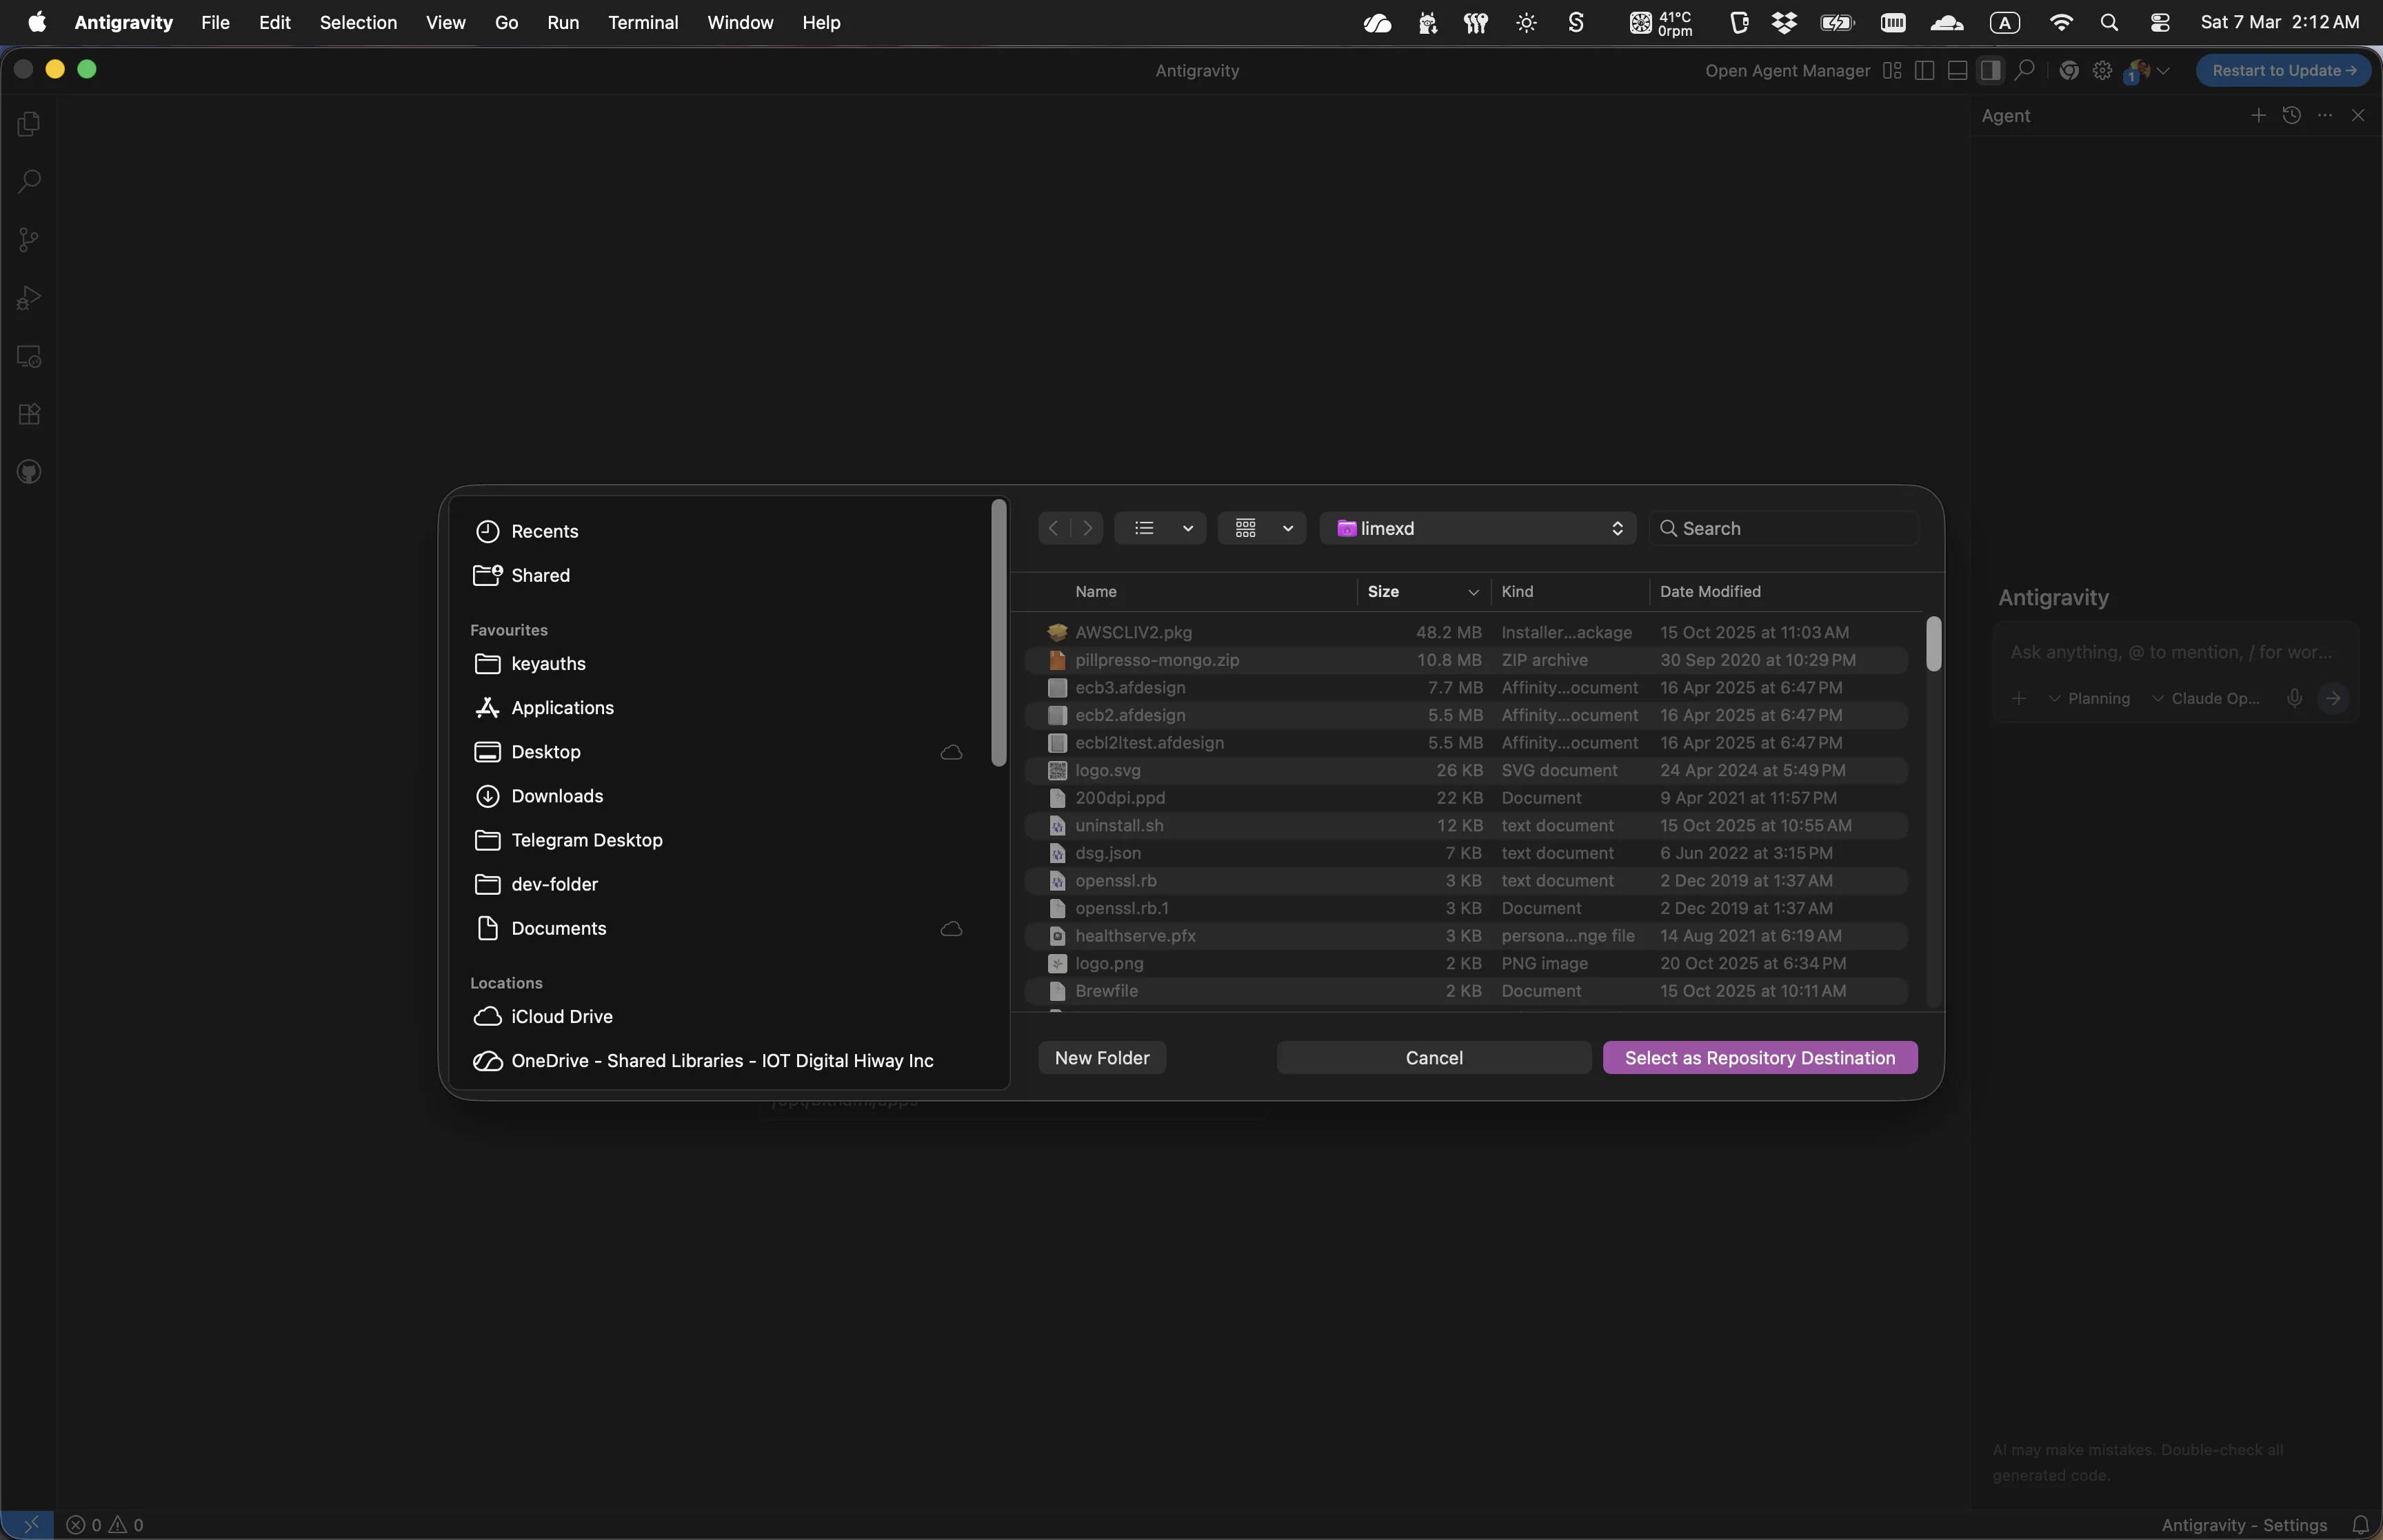Open the Run menu
This screenshot has height=1540, width=2383.
tap(563, 22)
